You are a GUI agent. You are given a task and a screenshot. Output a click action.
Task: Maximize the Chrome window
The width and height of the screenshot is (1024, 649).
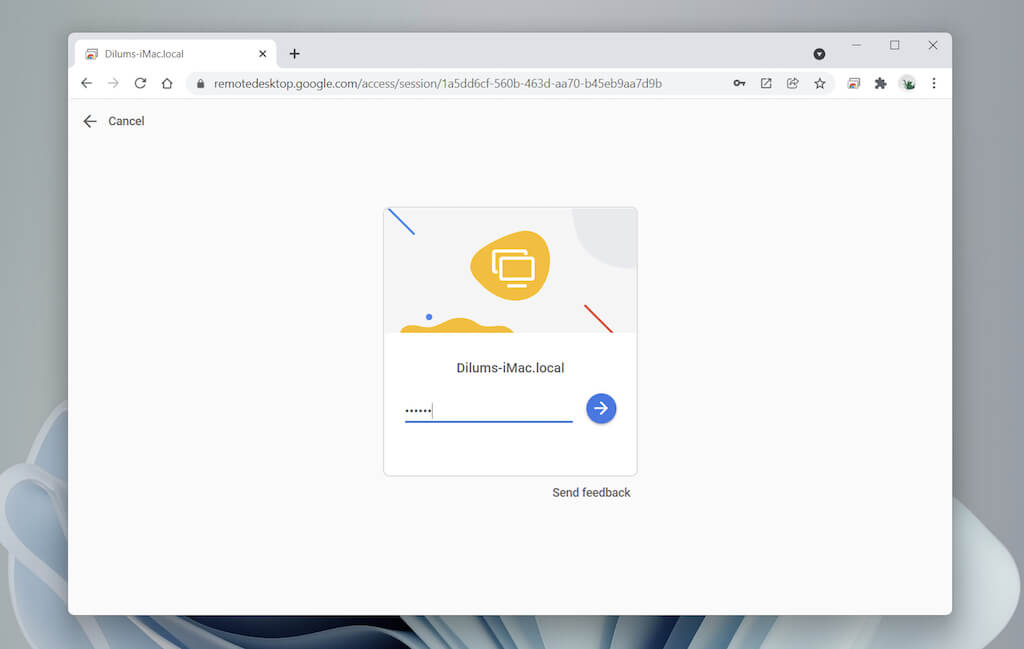click(x=895, y=45)
